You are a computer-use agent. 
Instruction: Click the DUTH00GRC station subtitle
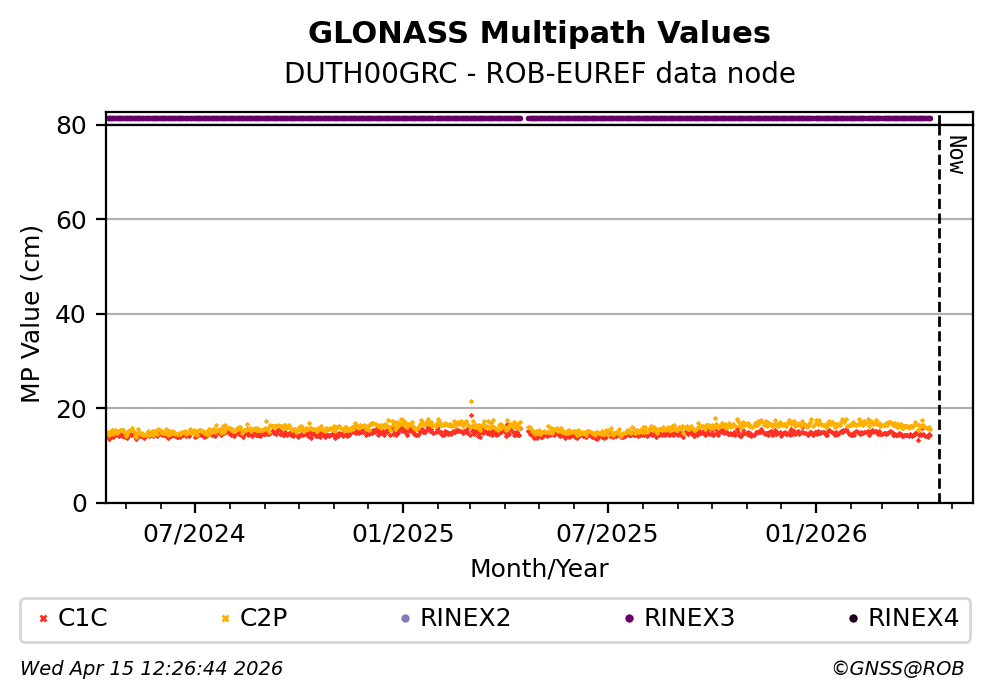pos(539,74)
